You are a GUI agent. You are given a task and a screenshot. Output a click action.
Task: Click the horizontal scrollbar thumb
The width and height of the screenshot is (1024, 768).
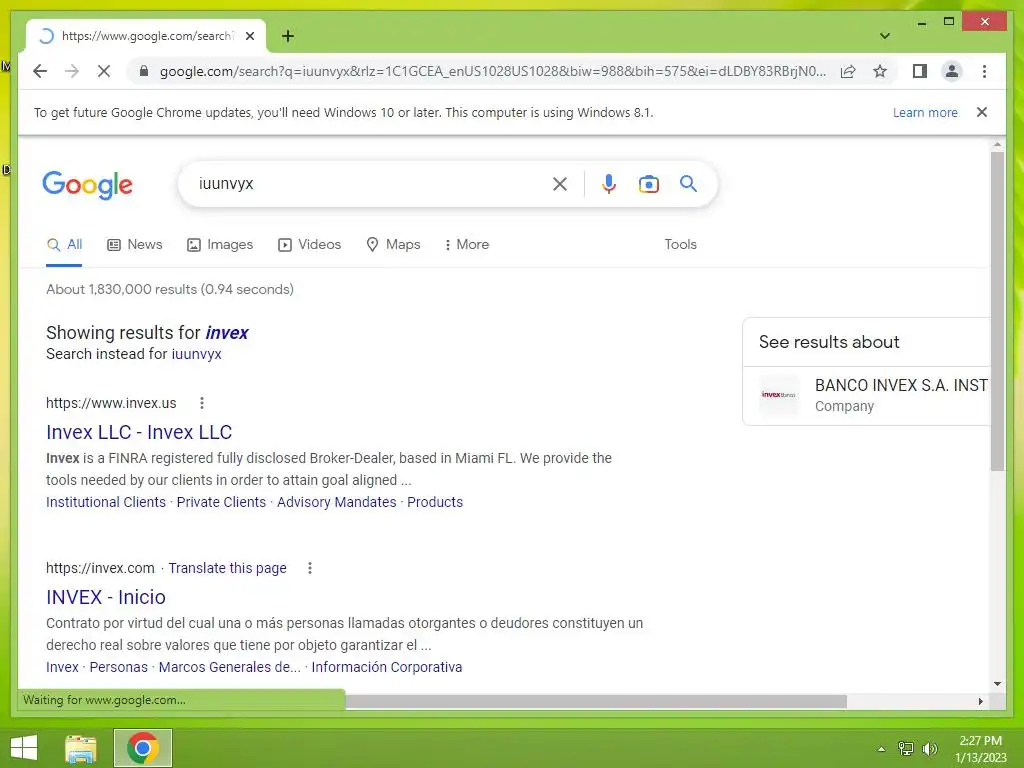[x=596, y=701]
